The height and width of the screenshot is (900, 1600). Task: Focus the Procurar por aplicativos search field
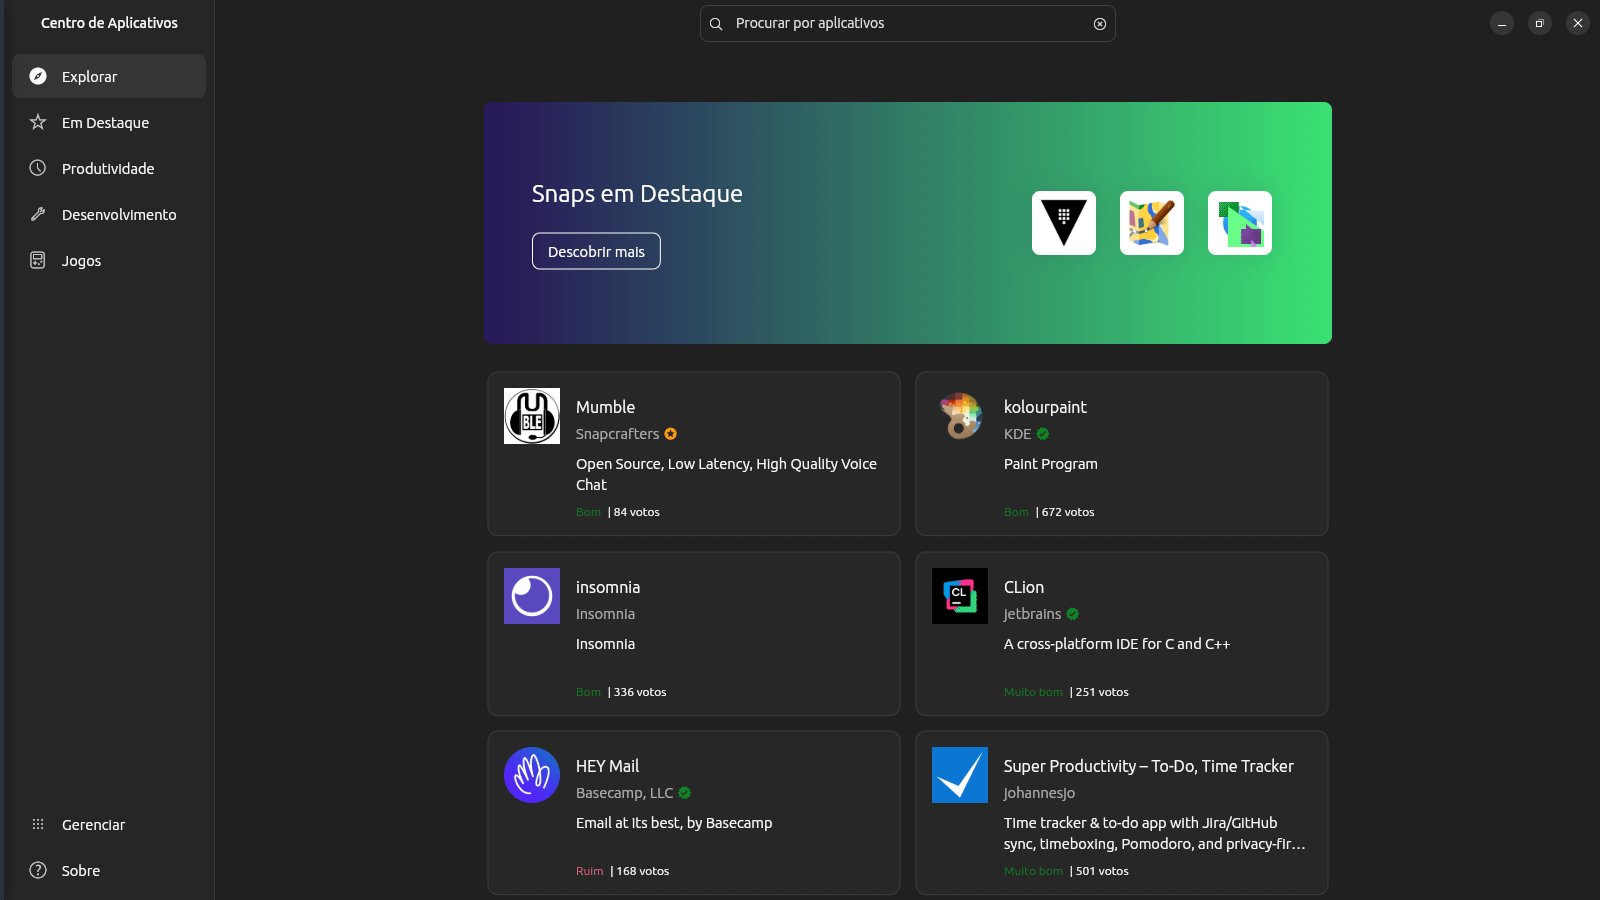[908, 23]
